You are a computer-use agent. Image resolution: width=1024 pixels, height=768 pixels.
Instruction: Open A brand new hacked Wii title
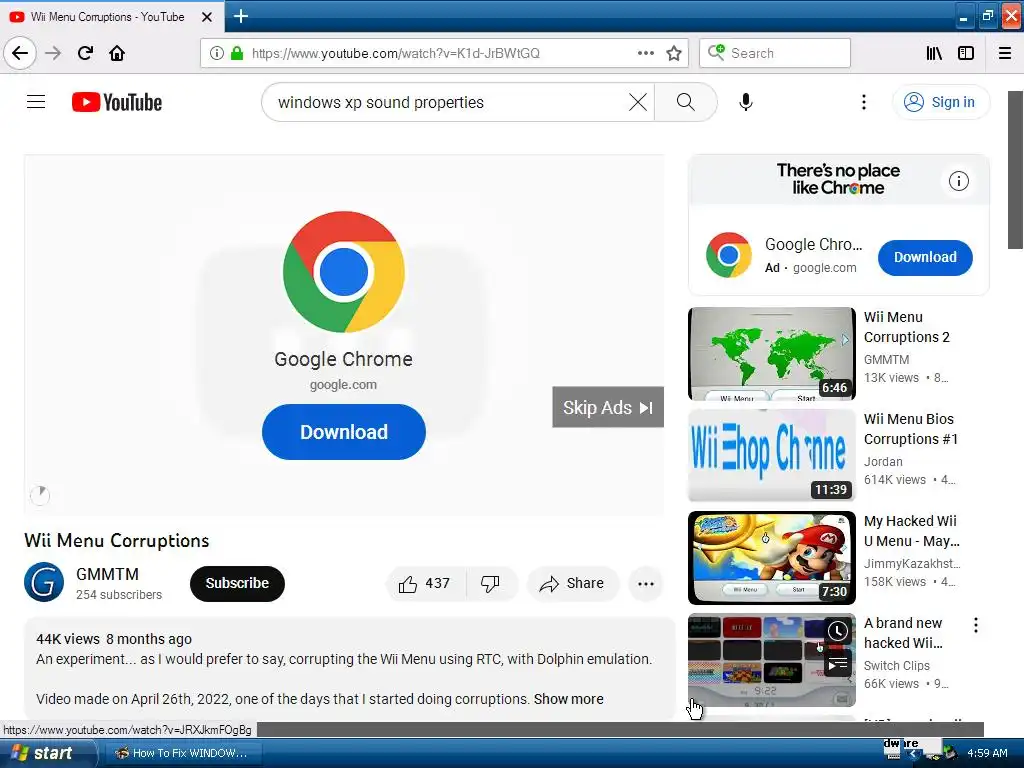(903, 633)
